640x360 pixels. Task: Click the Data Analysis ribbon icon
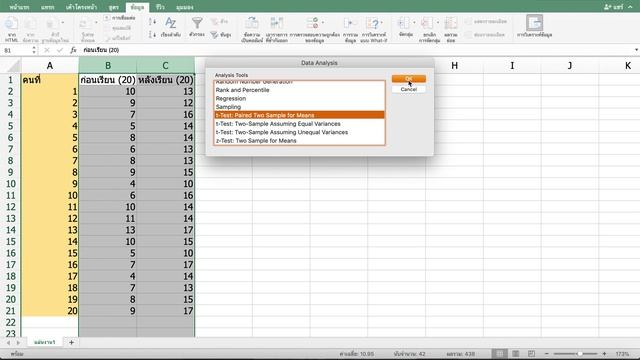coord(534,23)
